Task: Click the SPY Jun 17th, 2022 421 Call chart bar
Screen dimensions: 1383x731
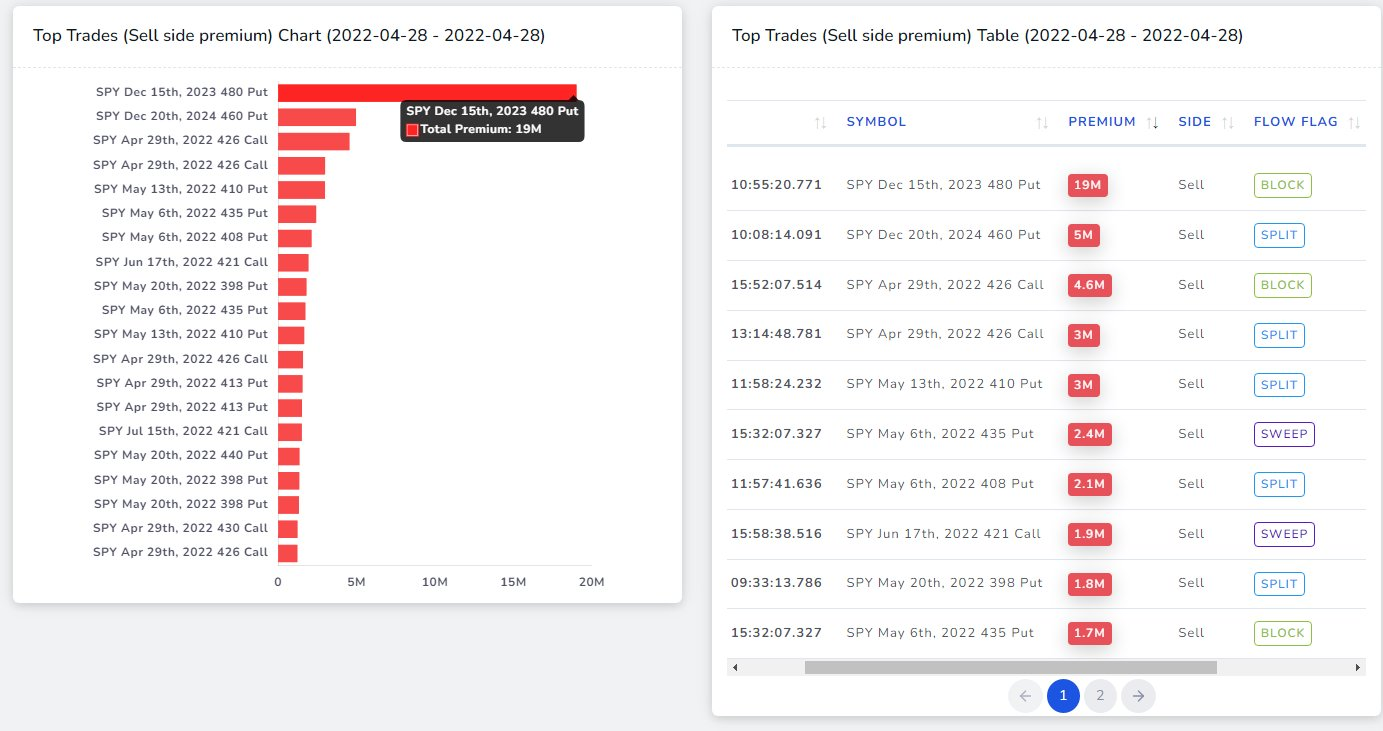Action: 293,262
